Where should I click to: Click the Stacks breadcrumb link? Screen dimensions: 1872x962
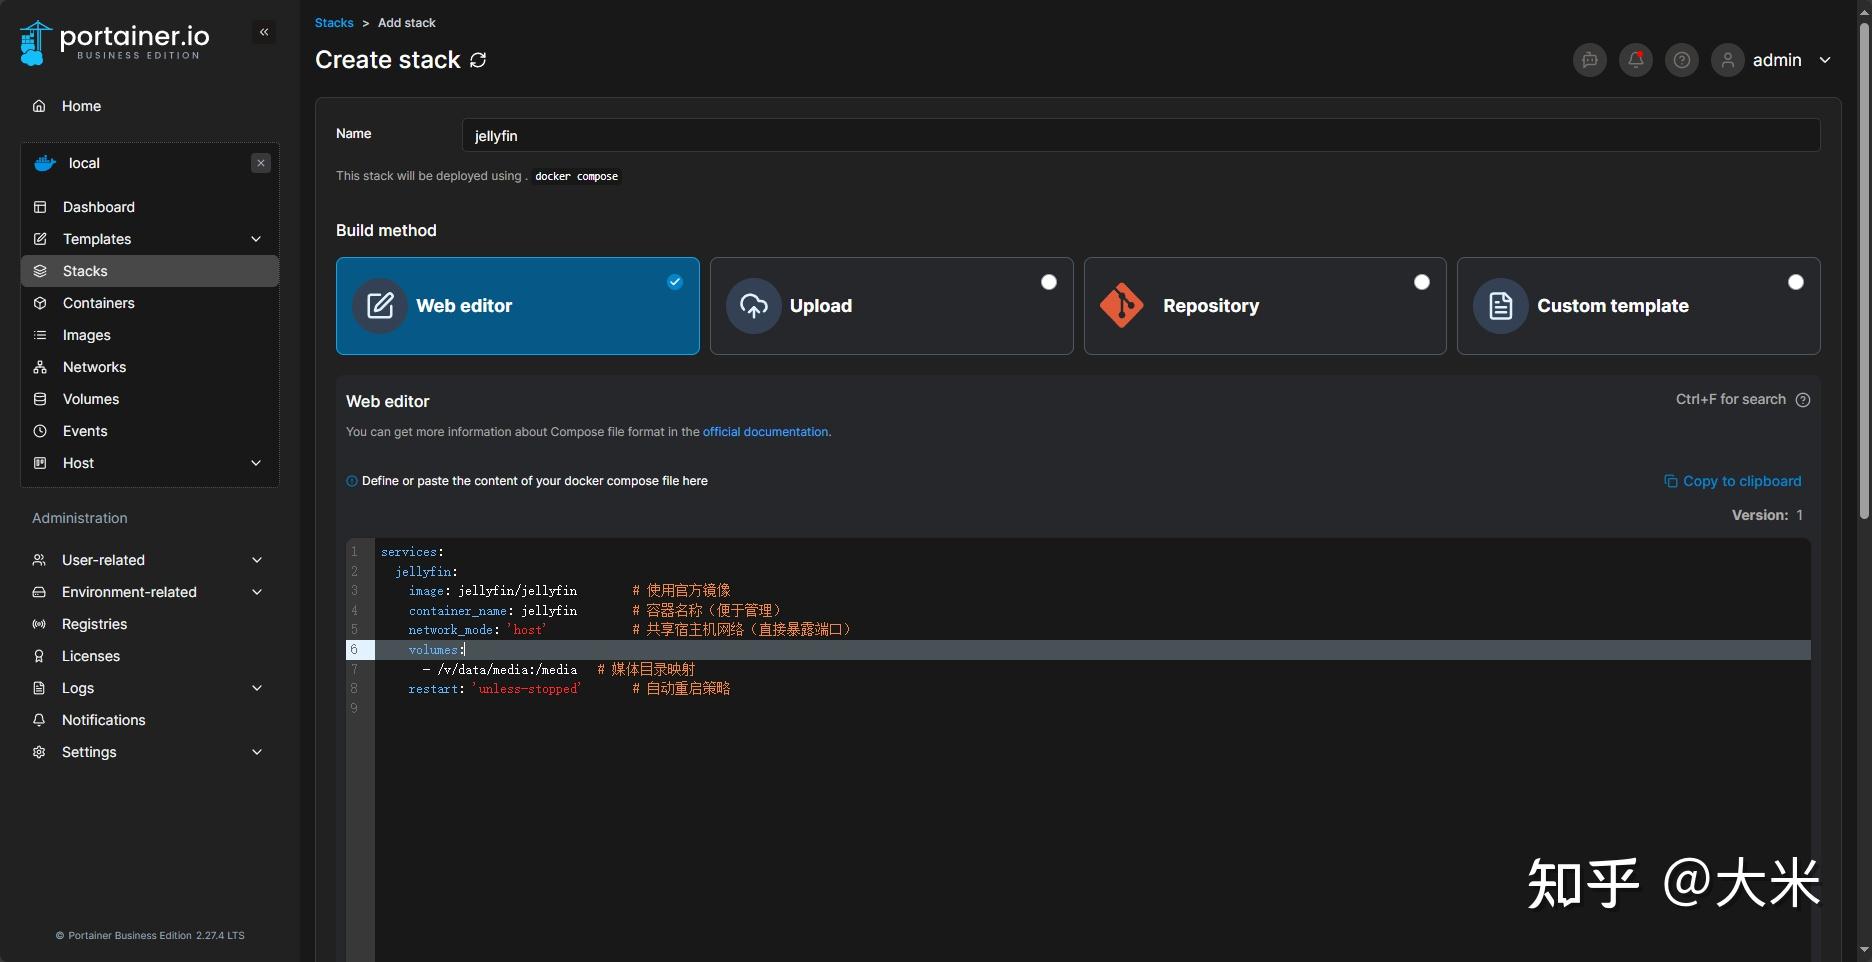coord(334,23)
